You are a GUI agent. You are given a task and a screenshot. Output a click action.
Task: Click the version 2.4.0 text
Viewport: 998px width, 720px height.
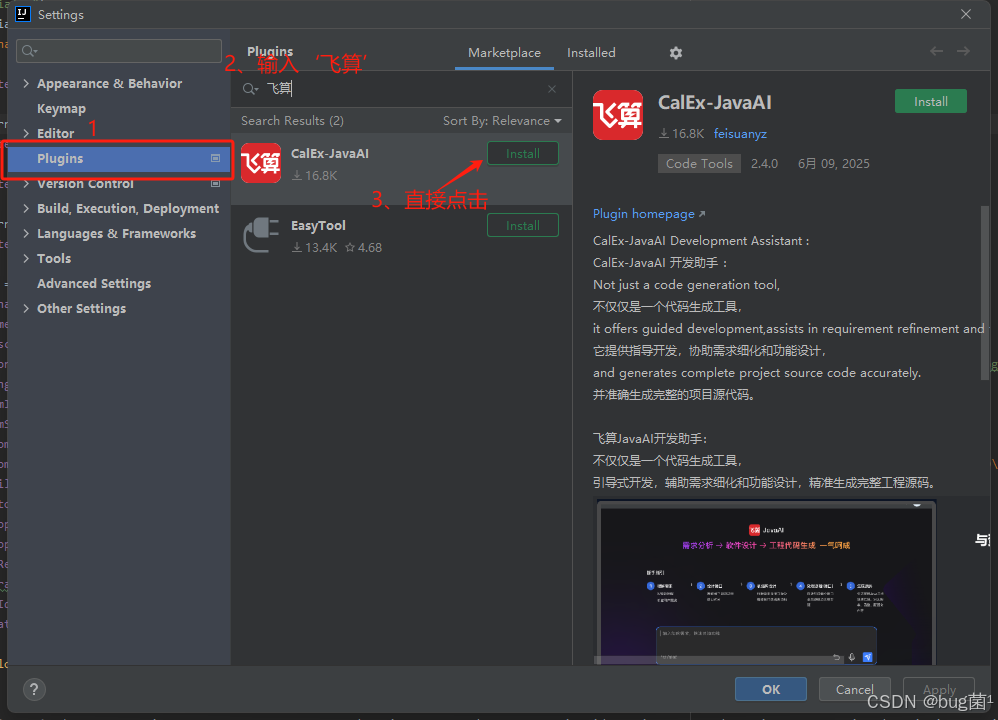click(764, 164)
